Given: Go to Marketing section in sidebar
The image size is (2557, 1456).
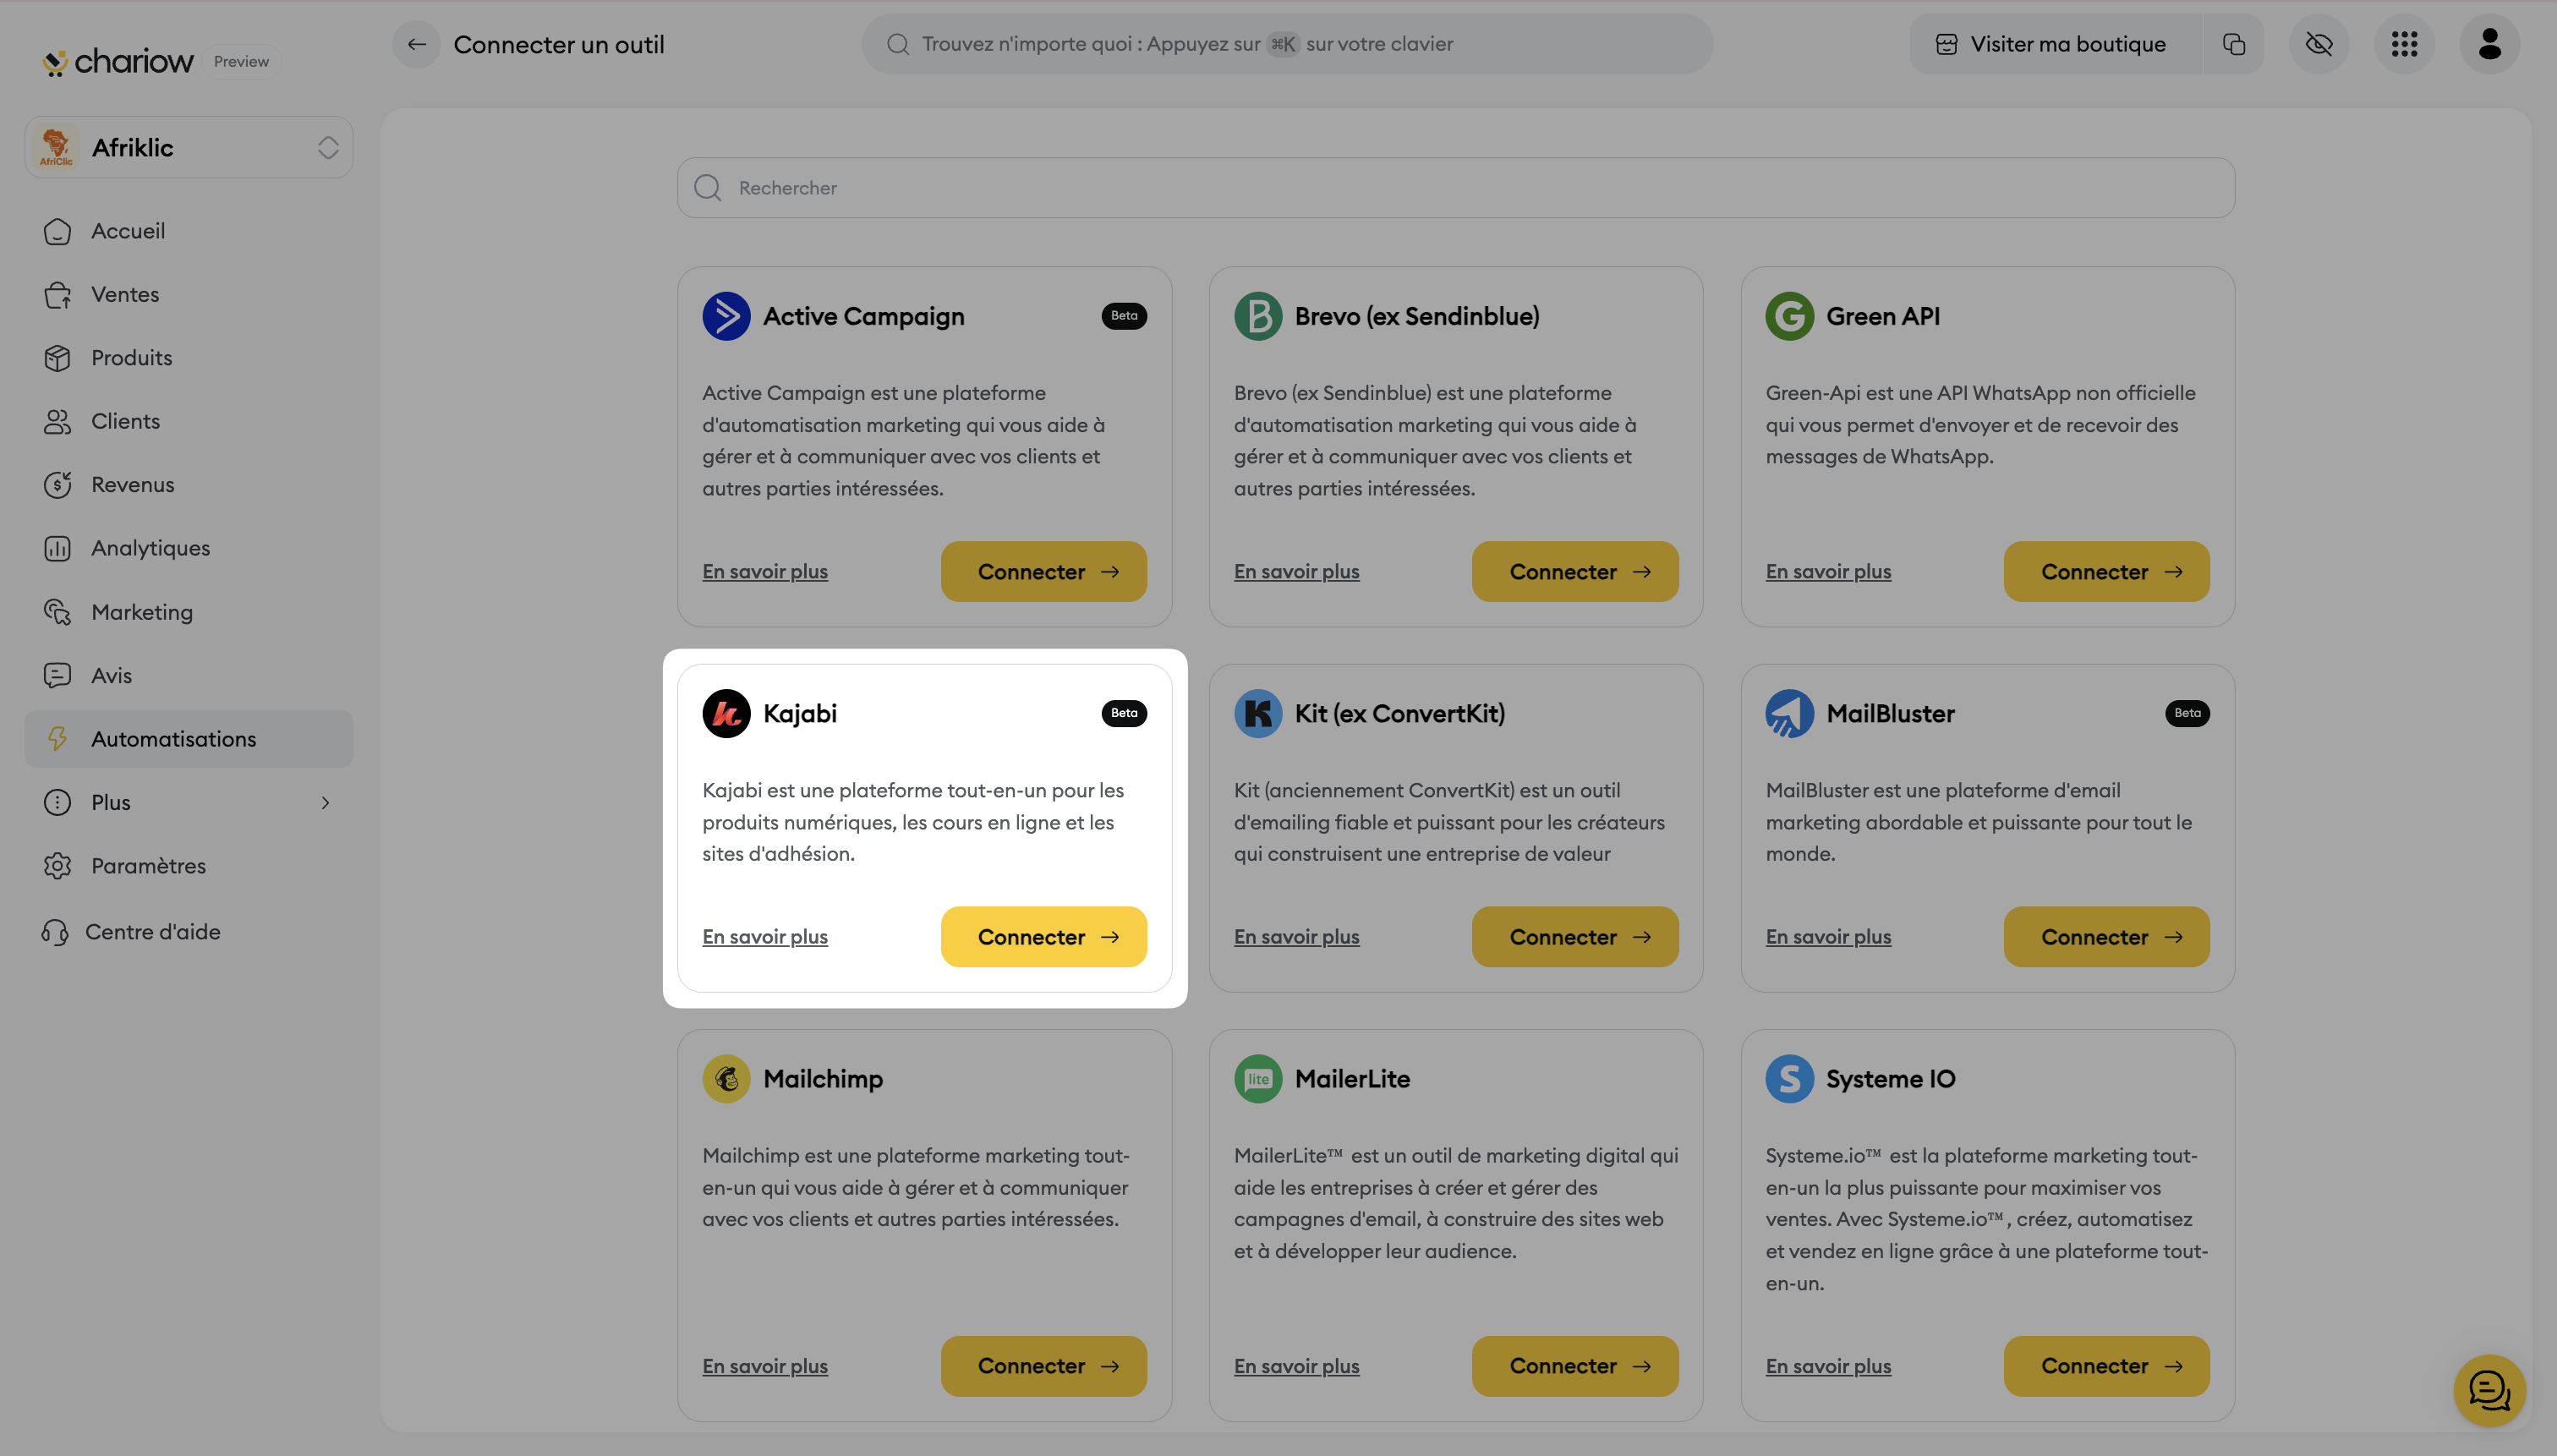Looking at the screenshot, I should click(142, 612).
